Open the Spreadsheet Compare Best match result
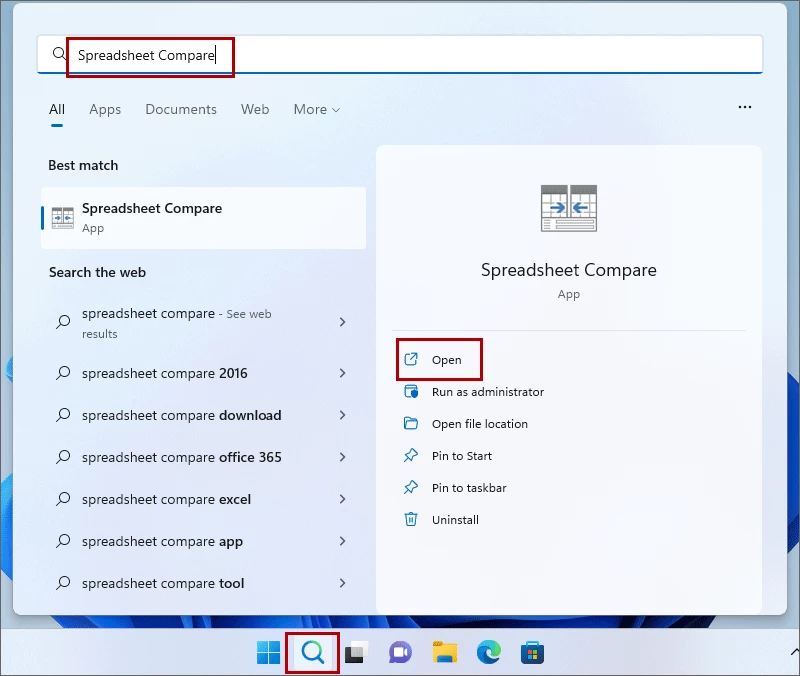This screenshot has height=676, width=800. [x=204, y=218]
